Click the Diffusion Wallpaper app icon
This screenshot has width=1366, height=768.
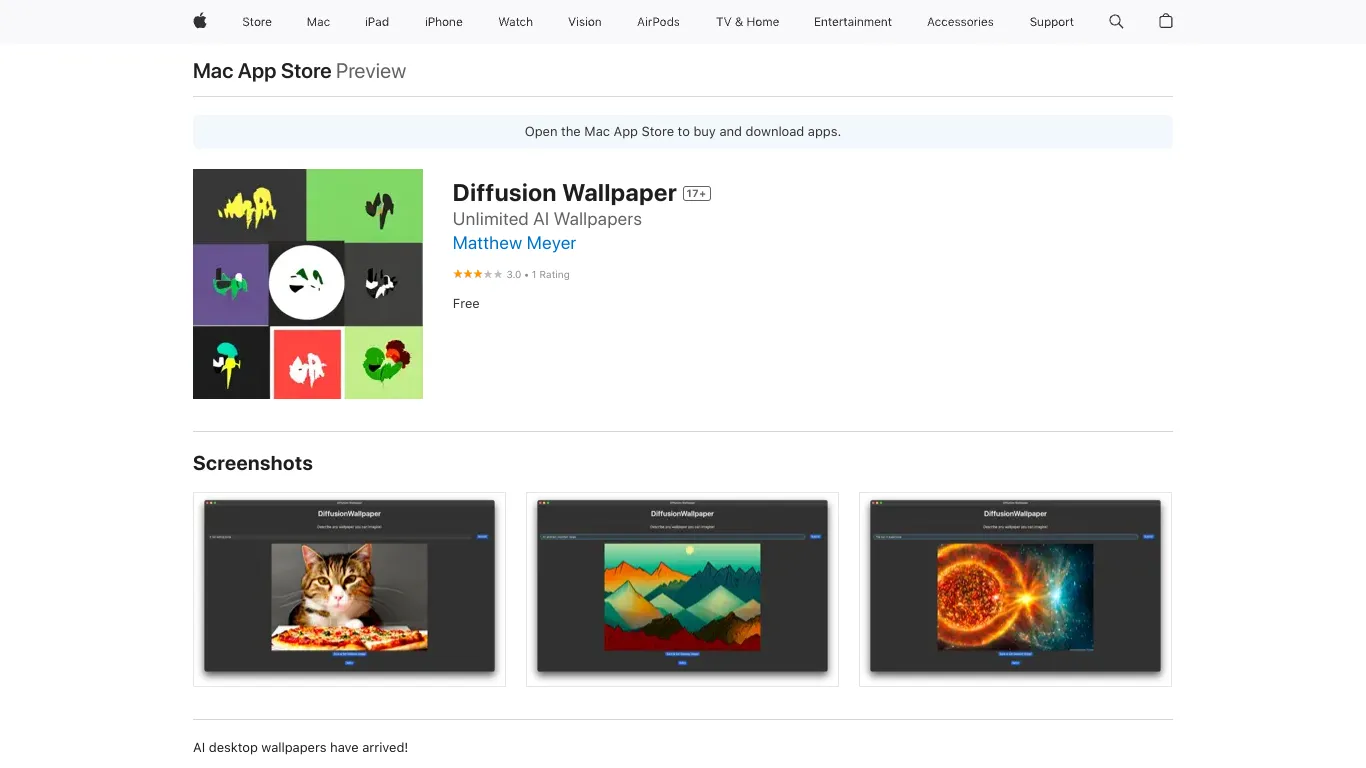pos(308,284)
